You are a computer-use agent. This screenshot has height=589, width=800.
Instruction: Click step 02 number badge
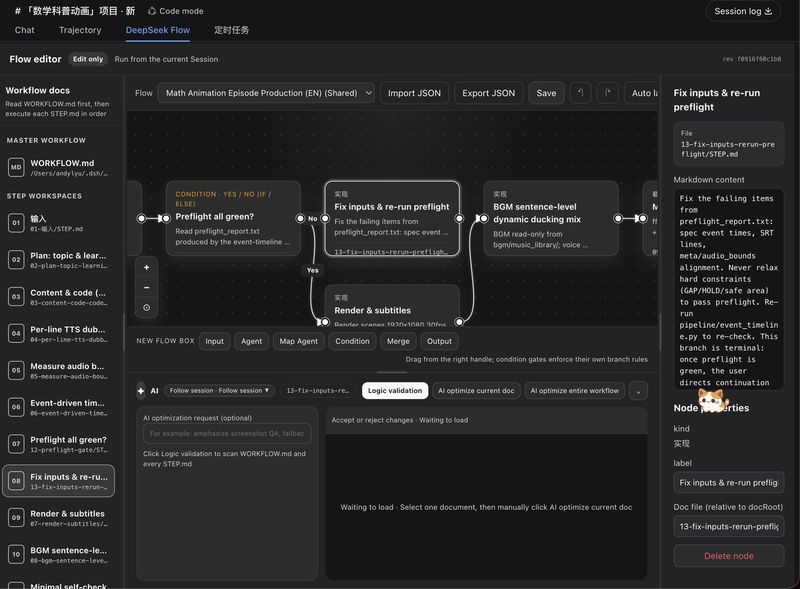click(16, 260)
